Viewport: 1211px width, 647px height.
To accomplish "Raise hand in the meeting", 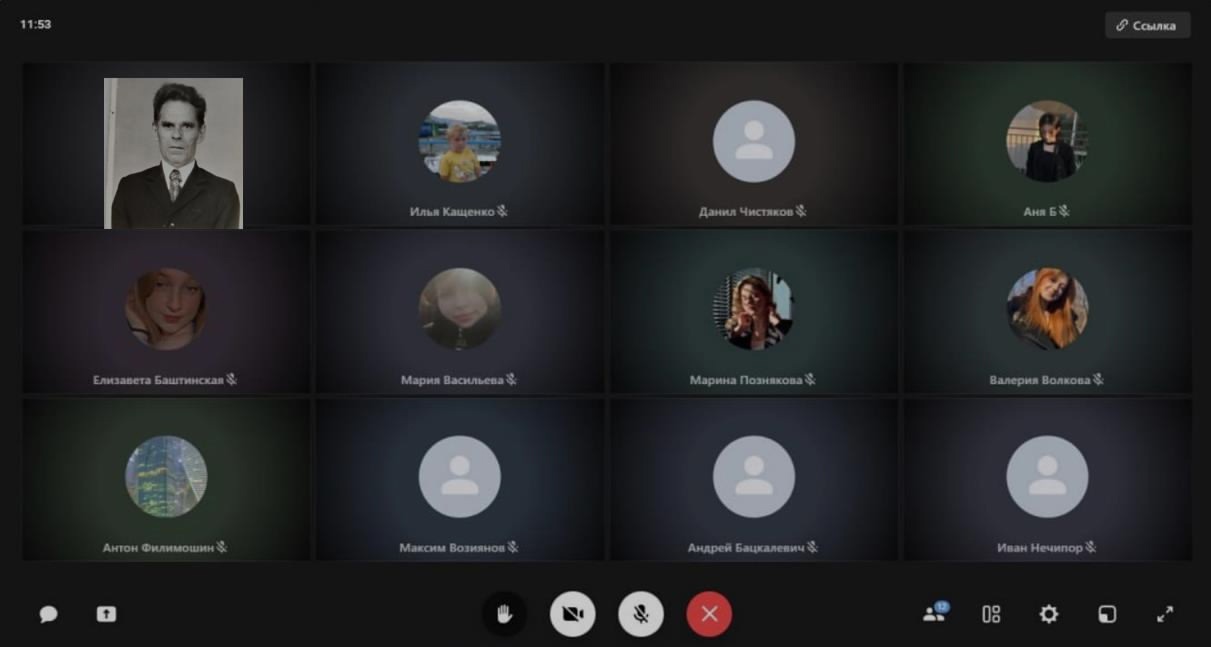I will tap(504, 614).
